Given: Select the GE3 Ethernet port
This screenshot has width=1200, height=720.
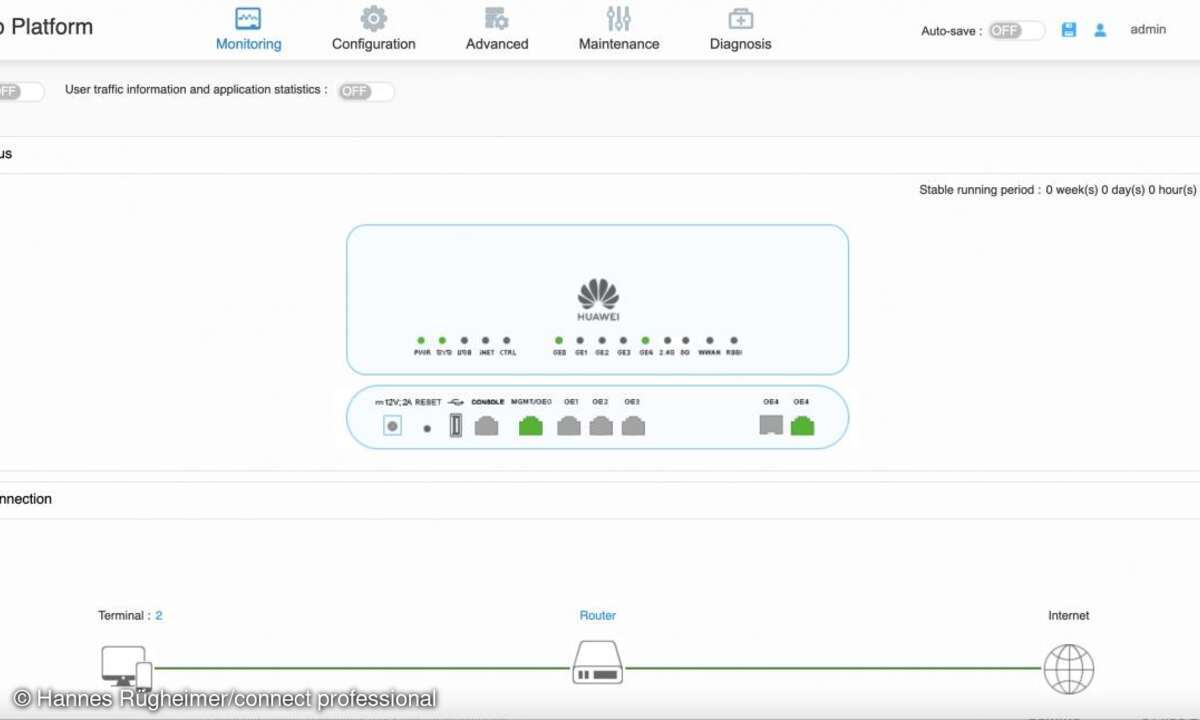Looking at the screenshot, I should (633, 426).
